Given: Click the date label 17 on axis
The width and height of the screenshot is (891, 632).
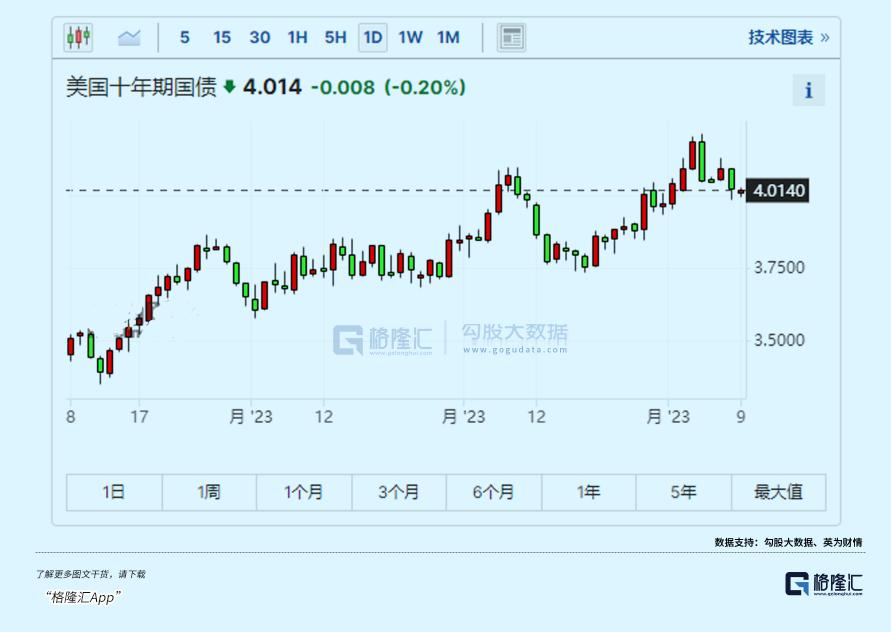Looking at the screenshot, I should tap(139, 417).
